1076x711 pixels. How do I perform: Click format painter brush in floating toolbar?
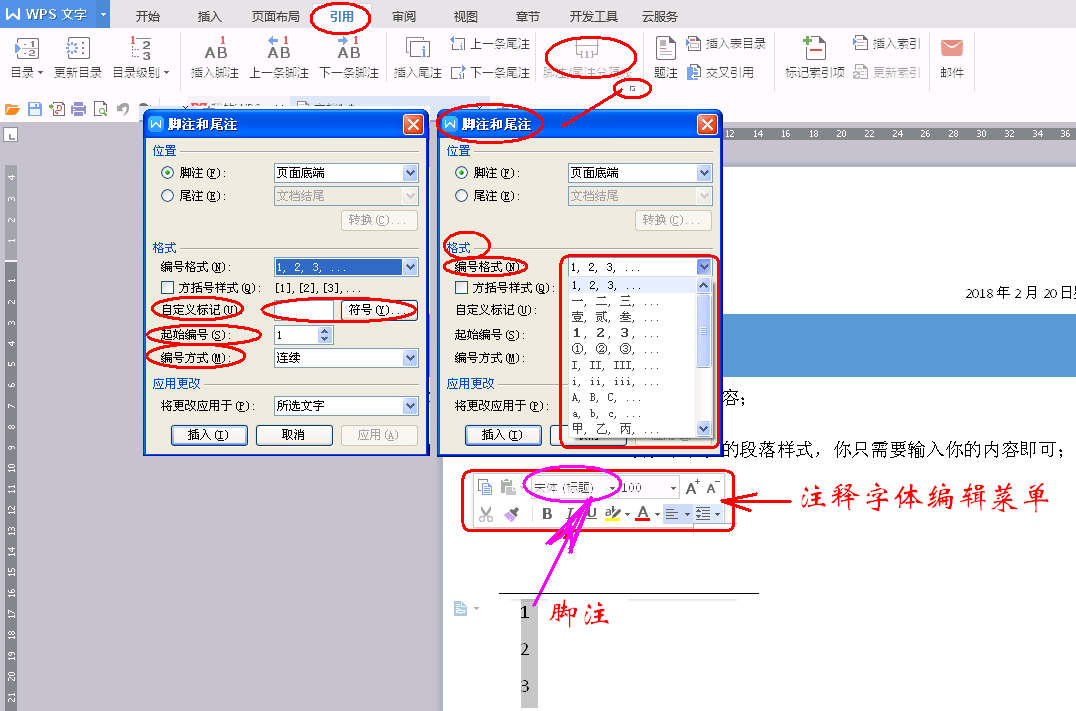pyautogui.click(x=511, y=513)
